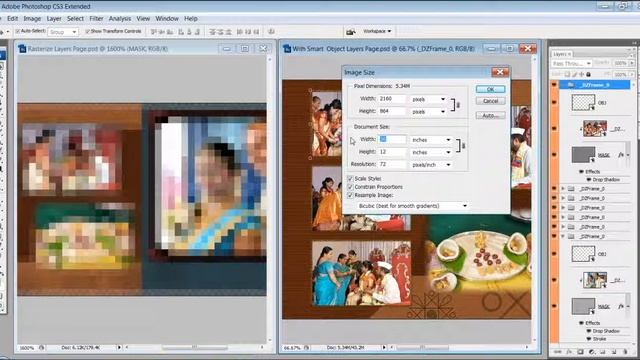This screenshot has width=640, height=360.
Task: Click Cancel in the Image Size dialog
Action: pyautogui.click(x=490, y=101)
